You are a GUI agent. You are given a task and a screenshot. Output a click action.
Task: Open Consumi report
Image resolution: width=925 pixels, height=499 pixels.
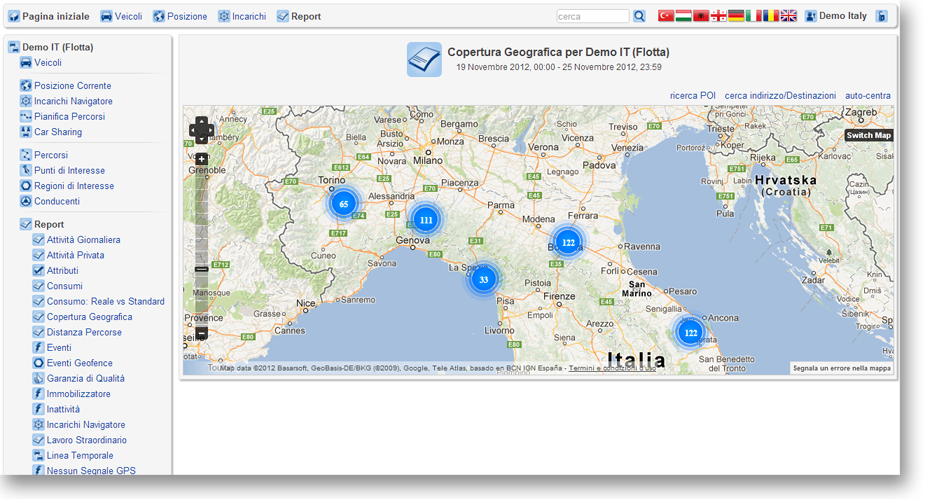coord(58,285)
